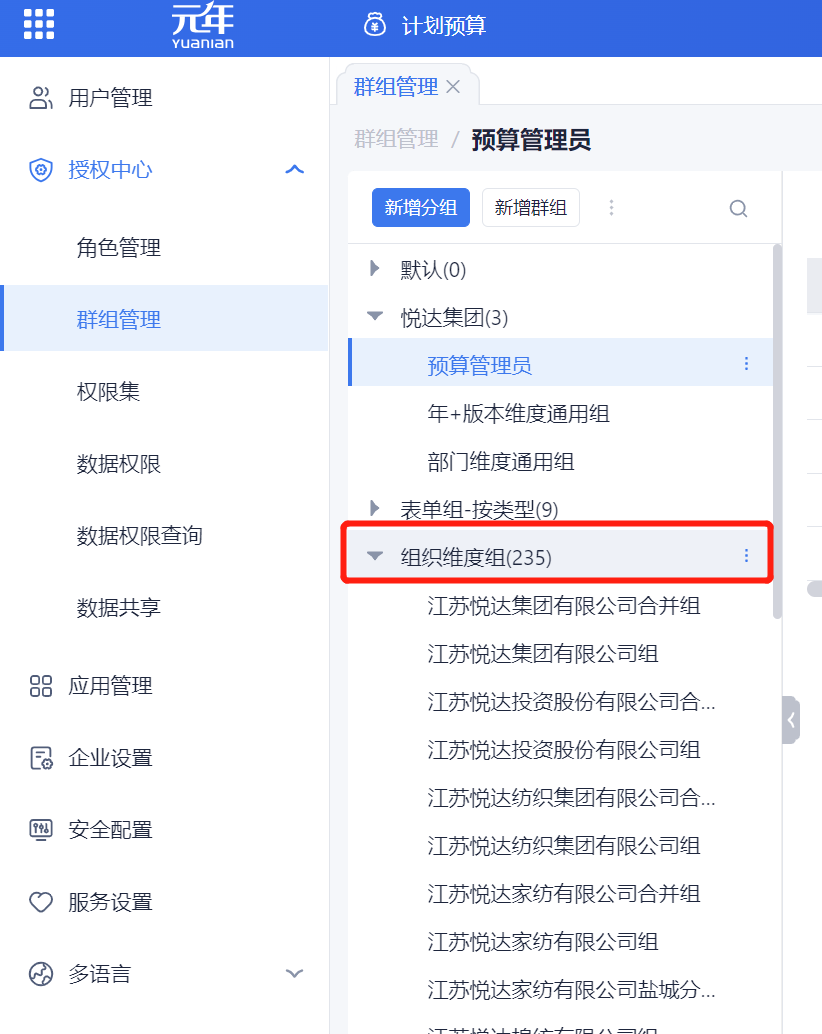The width and height of the screenshot is (822, 1034).
Task: Click the 用户管理 sidebar item
Action: (110, 98)
